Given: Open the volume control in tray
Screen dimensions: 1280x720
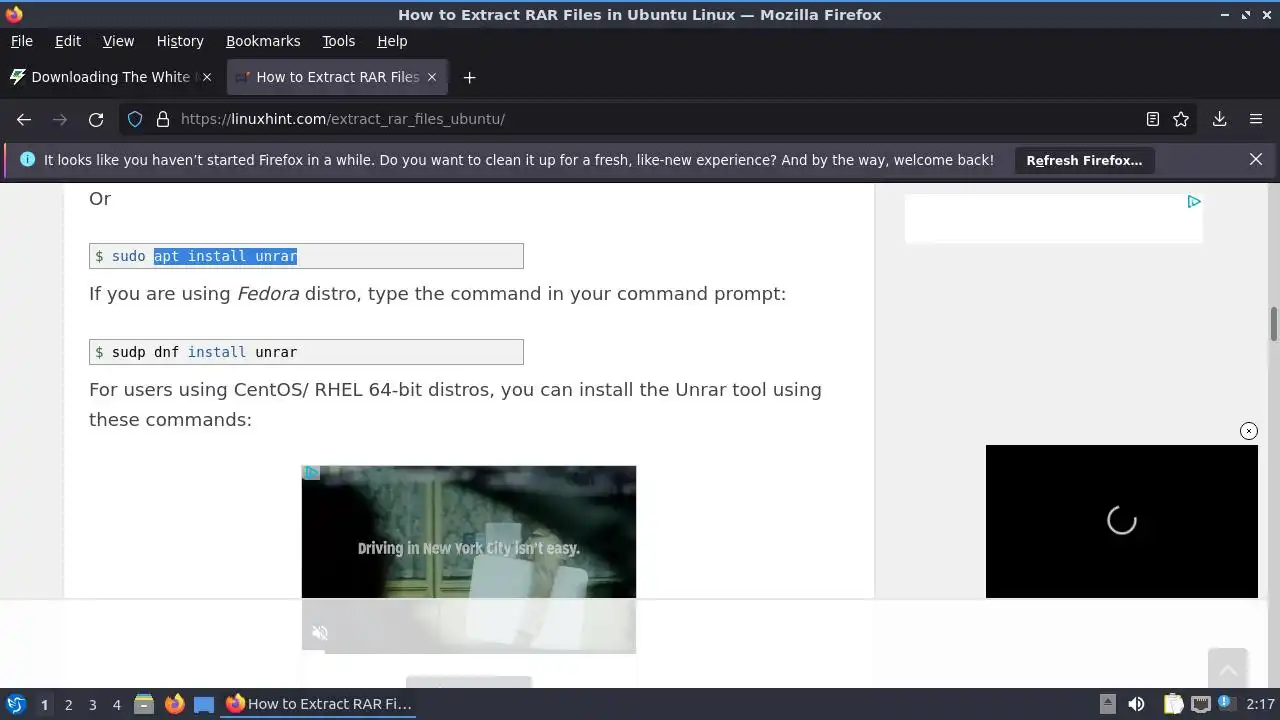Looking at the screenshot, I should (x=1136, y=704).
